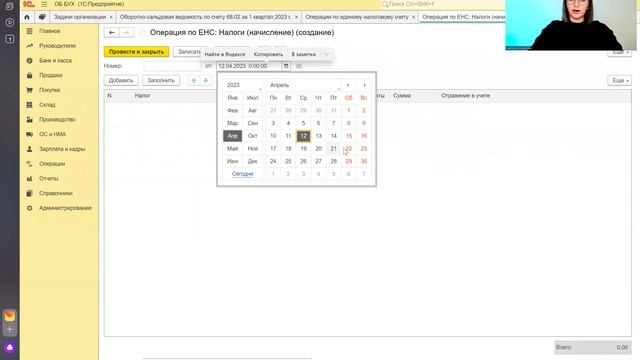Image resolution: width=640 pixels, height=360 pixels.
Task: Select month Окт in calendar
Action: [x=253, y=136]
